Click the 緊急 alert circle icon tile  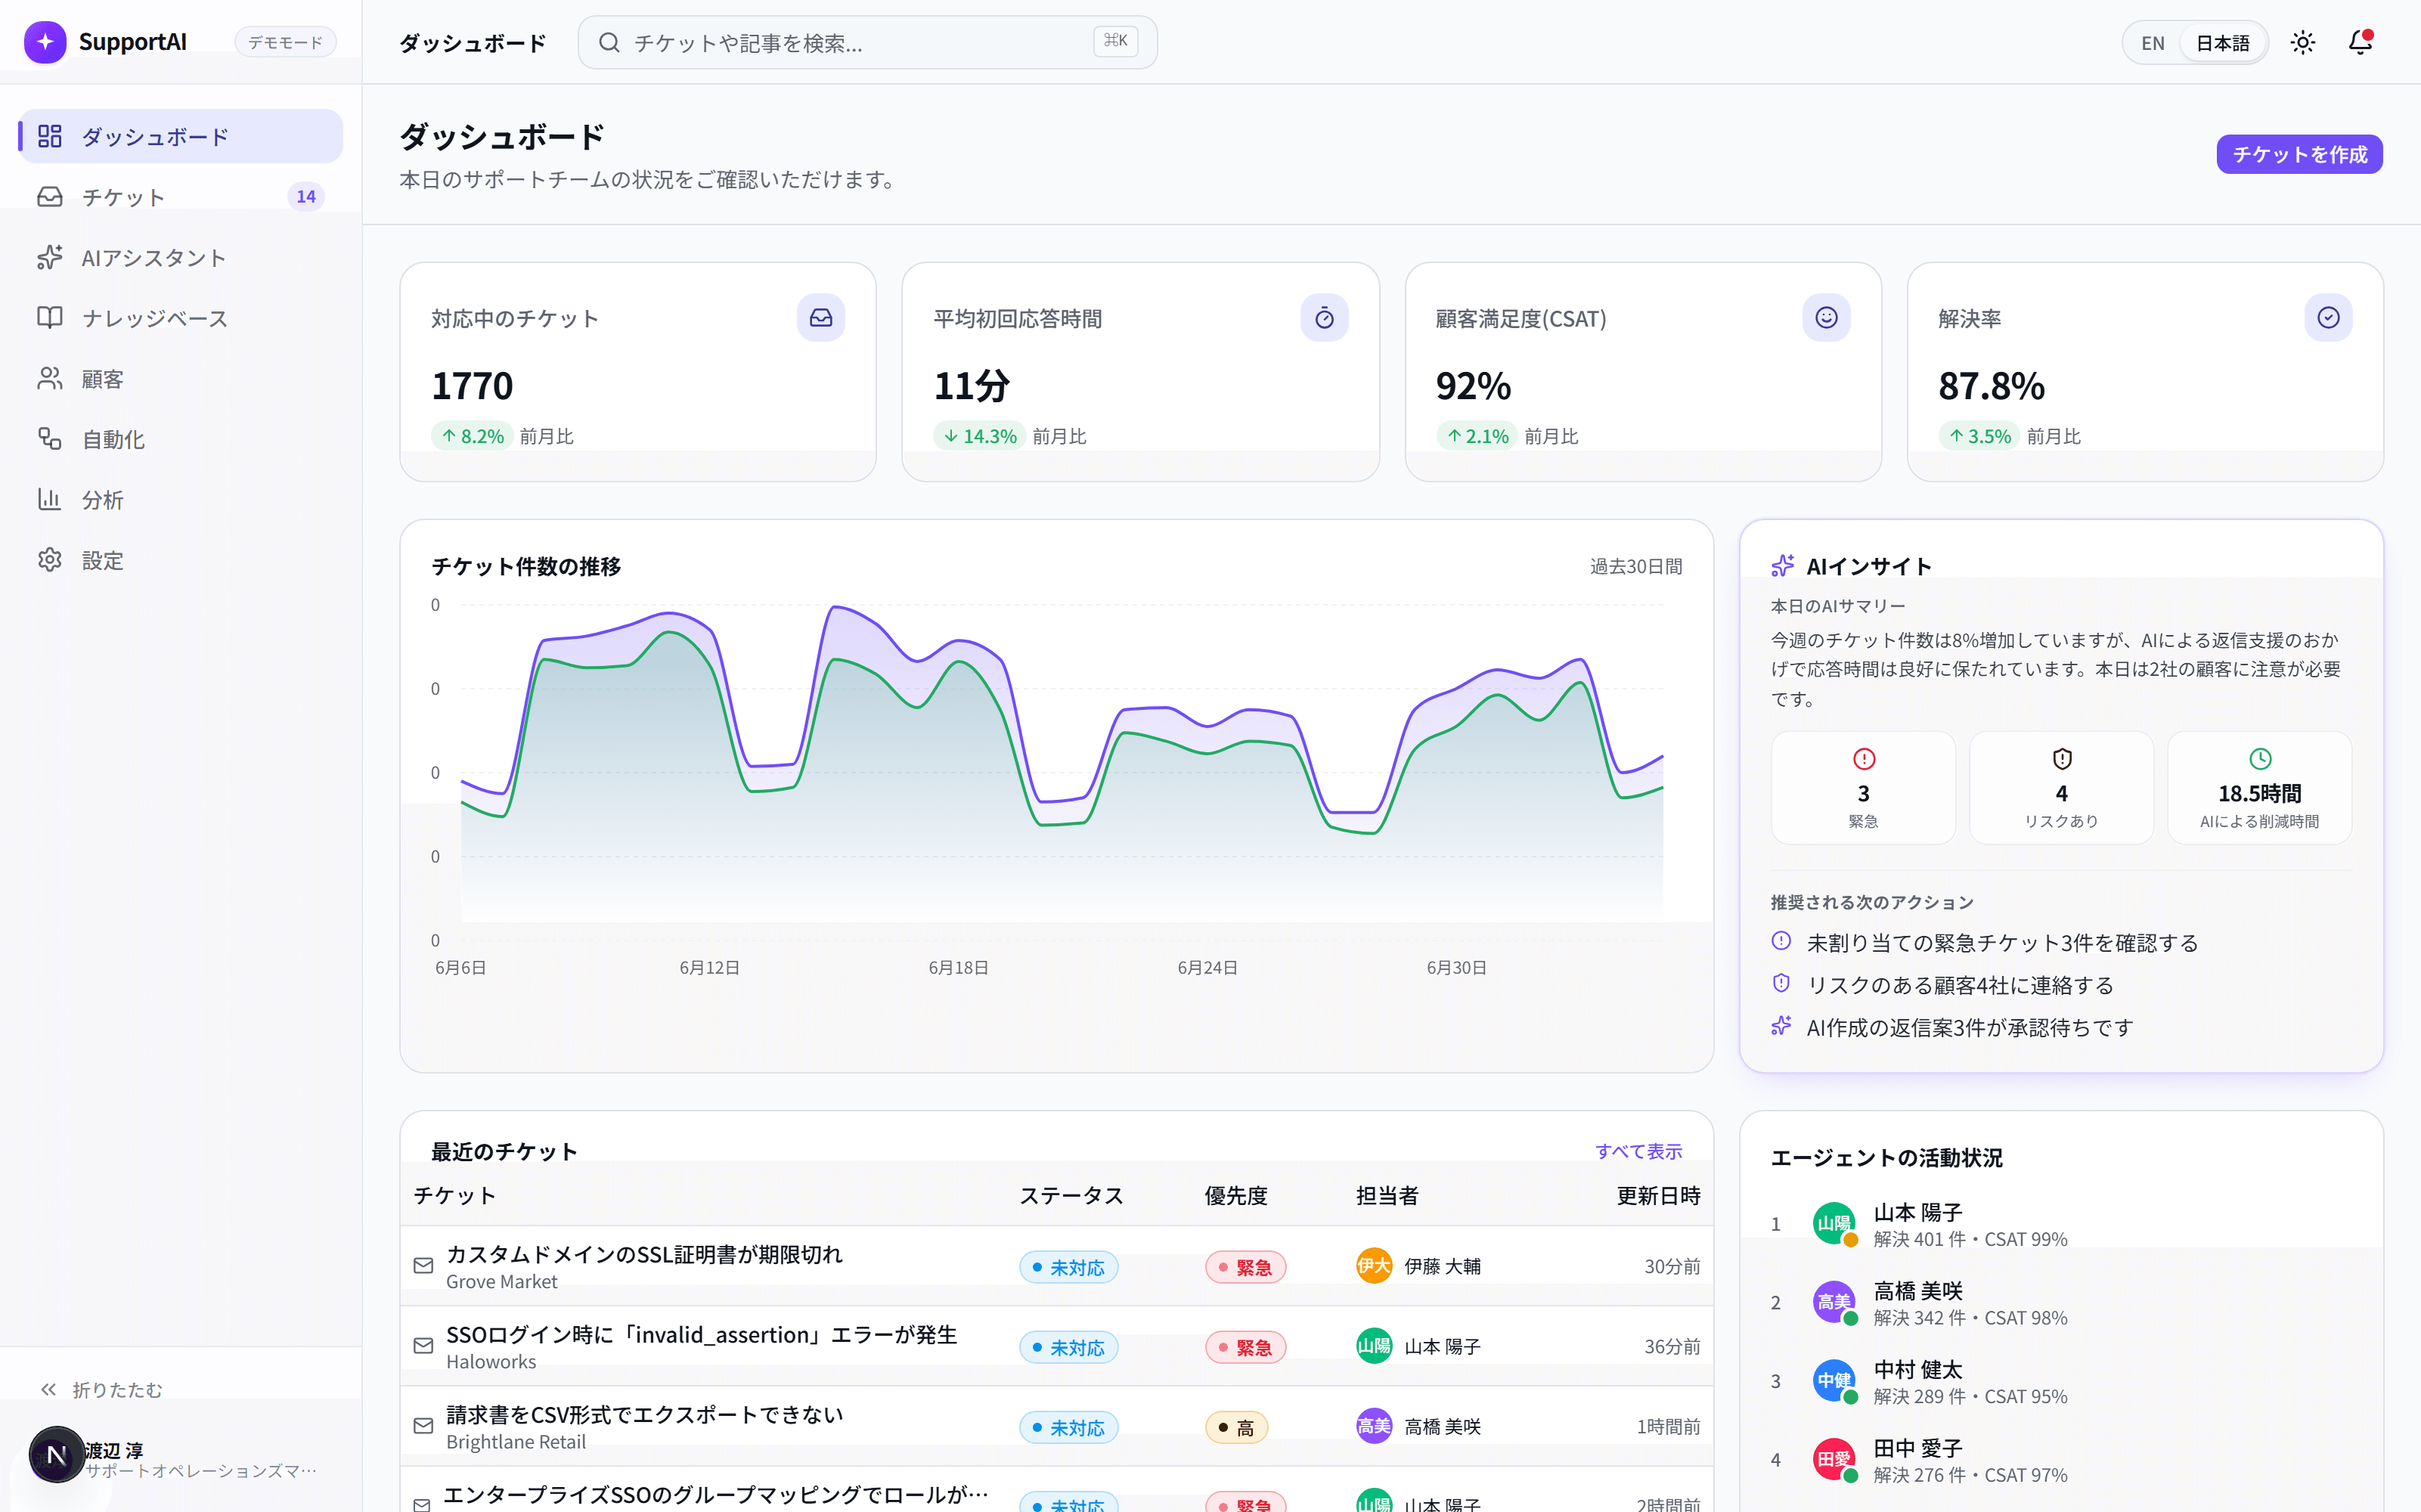[1863, 788]
